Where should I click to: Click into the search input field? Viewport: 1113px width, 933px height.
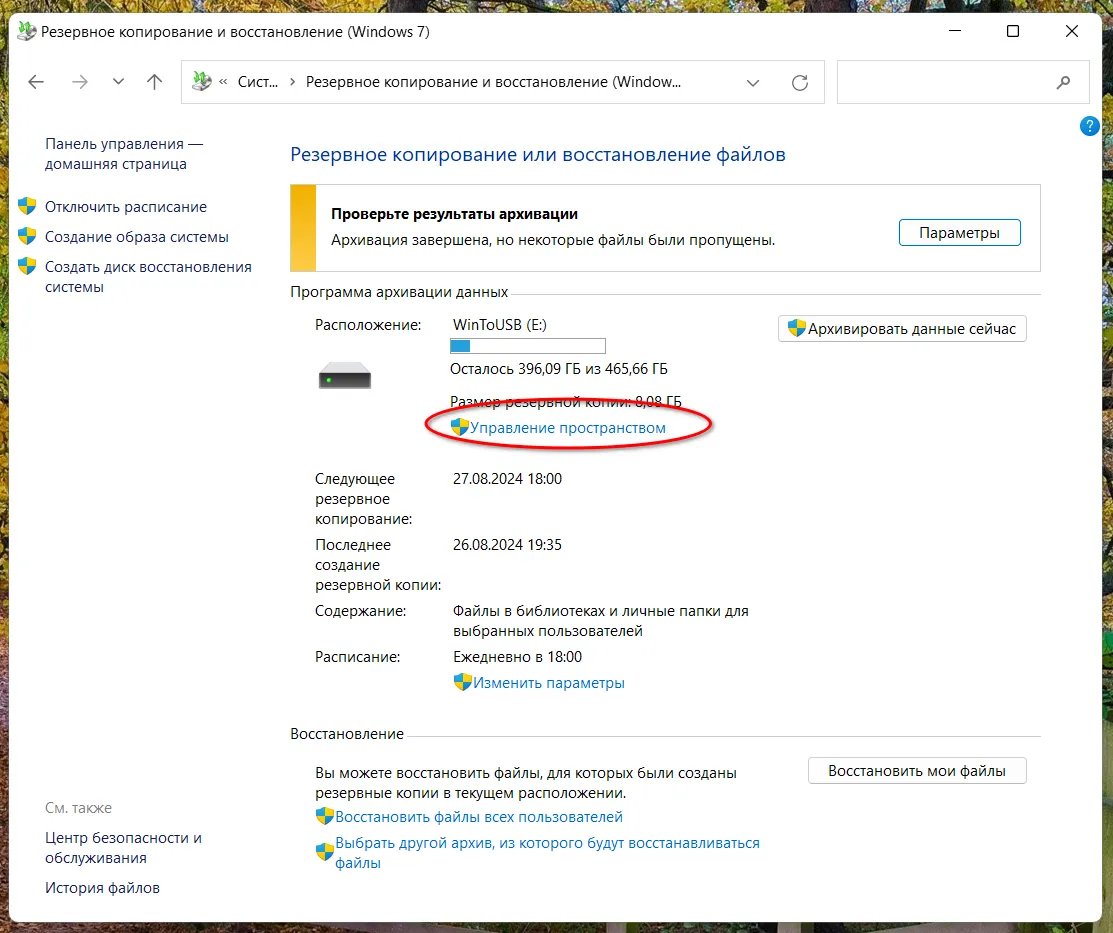click(944, 83)
